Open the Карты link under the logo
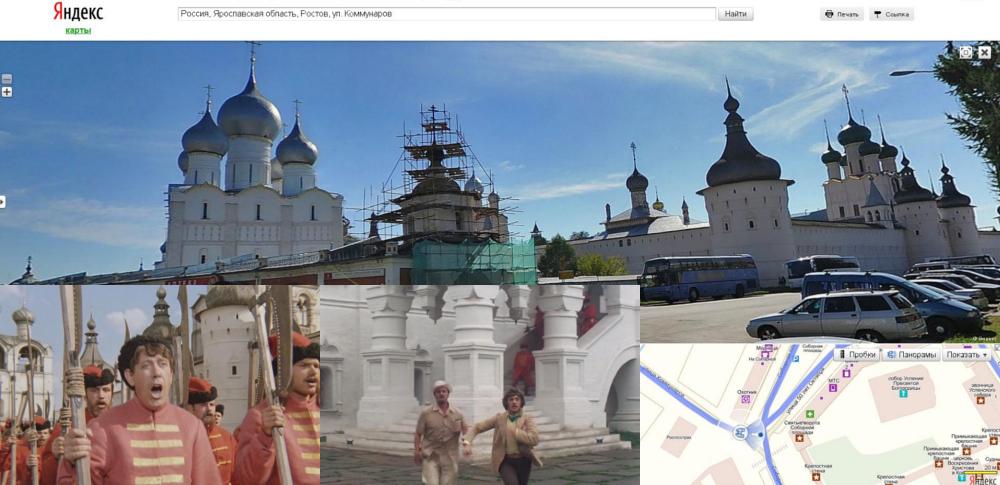 coord(77,31)
